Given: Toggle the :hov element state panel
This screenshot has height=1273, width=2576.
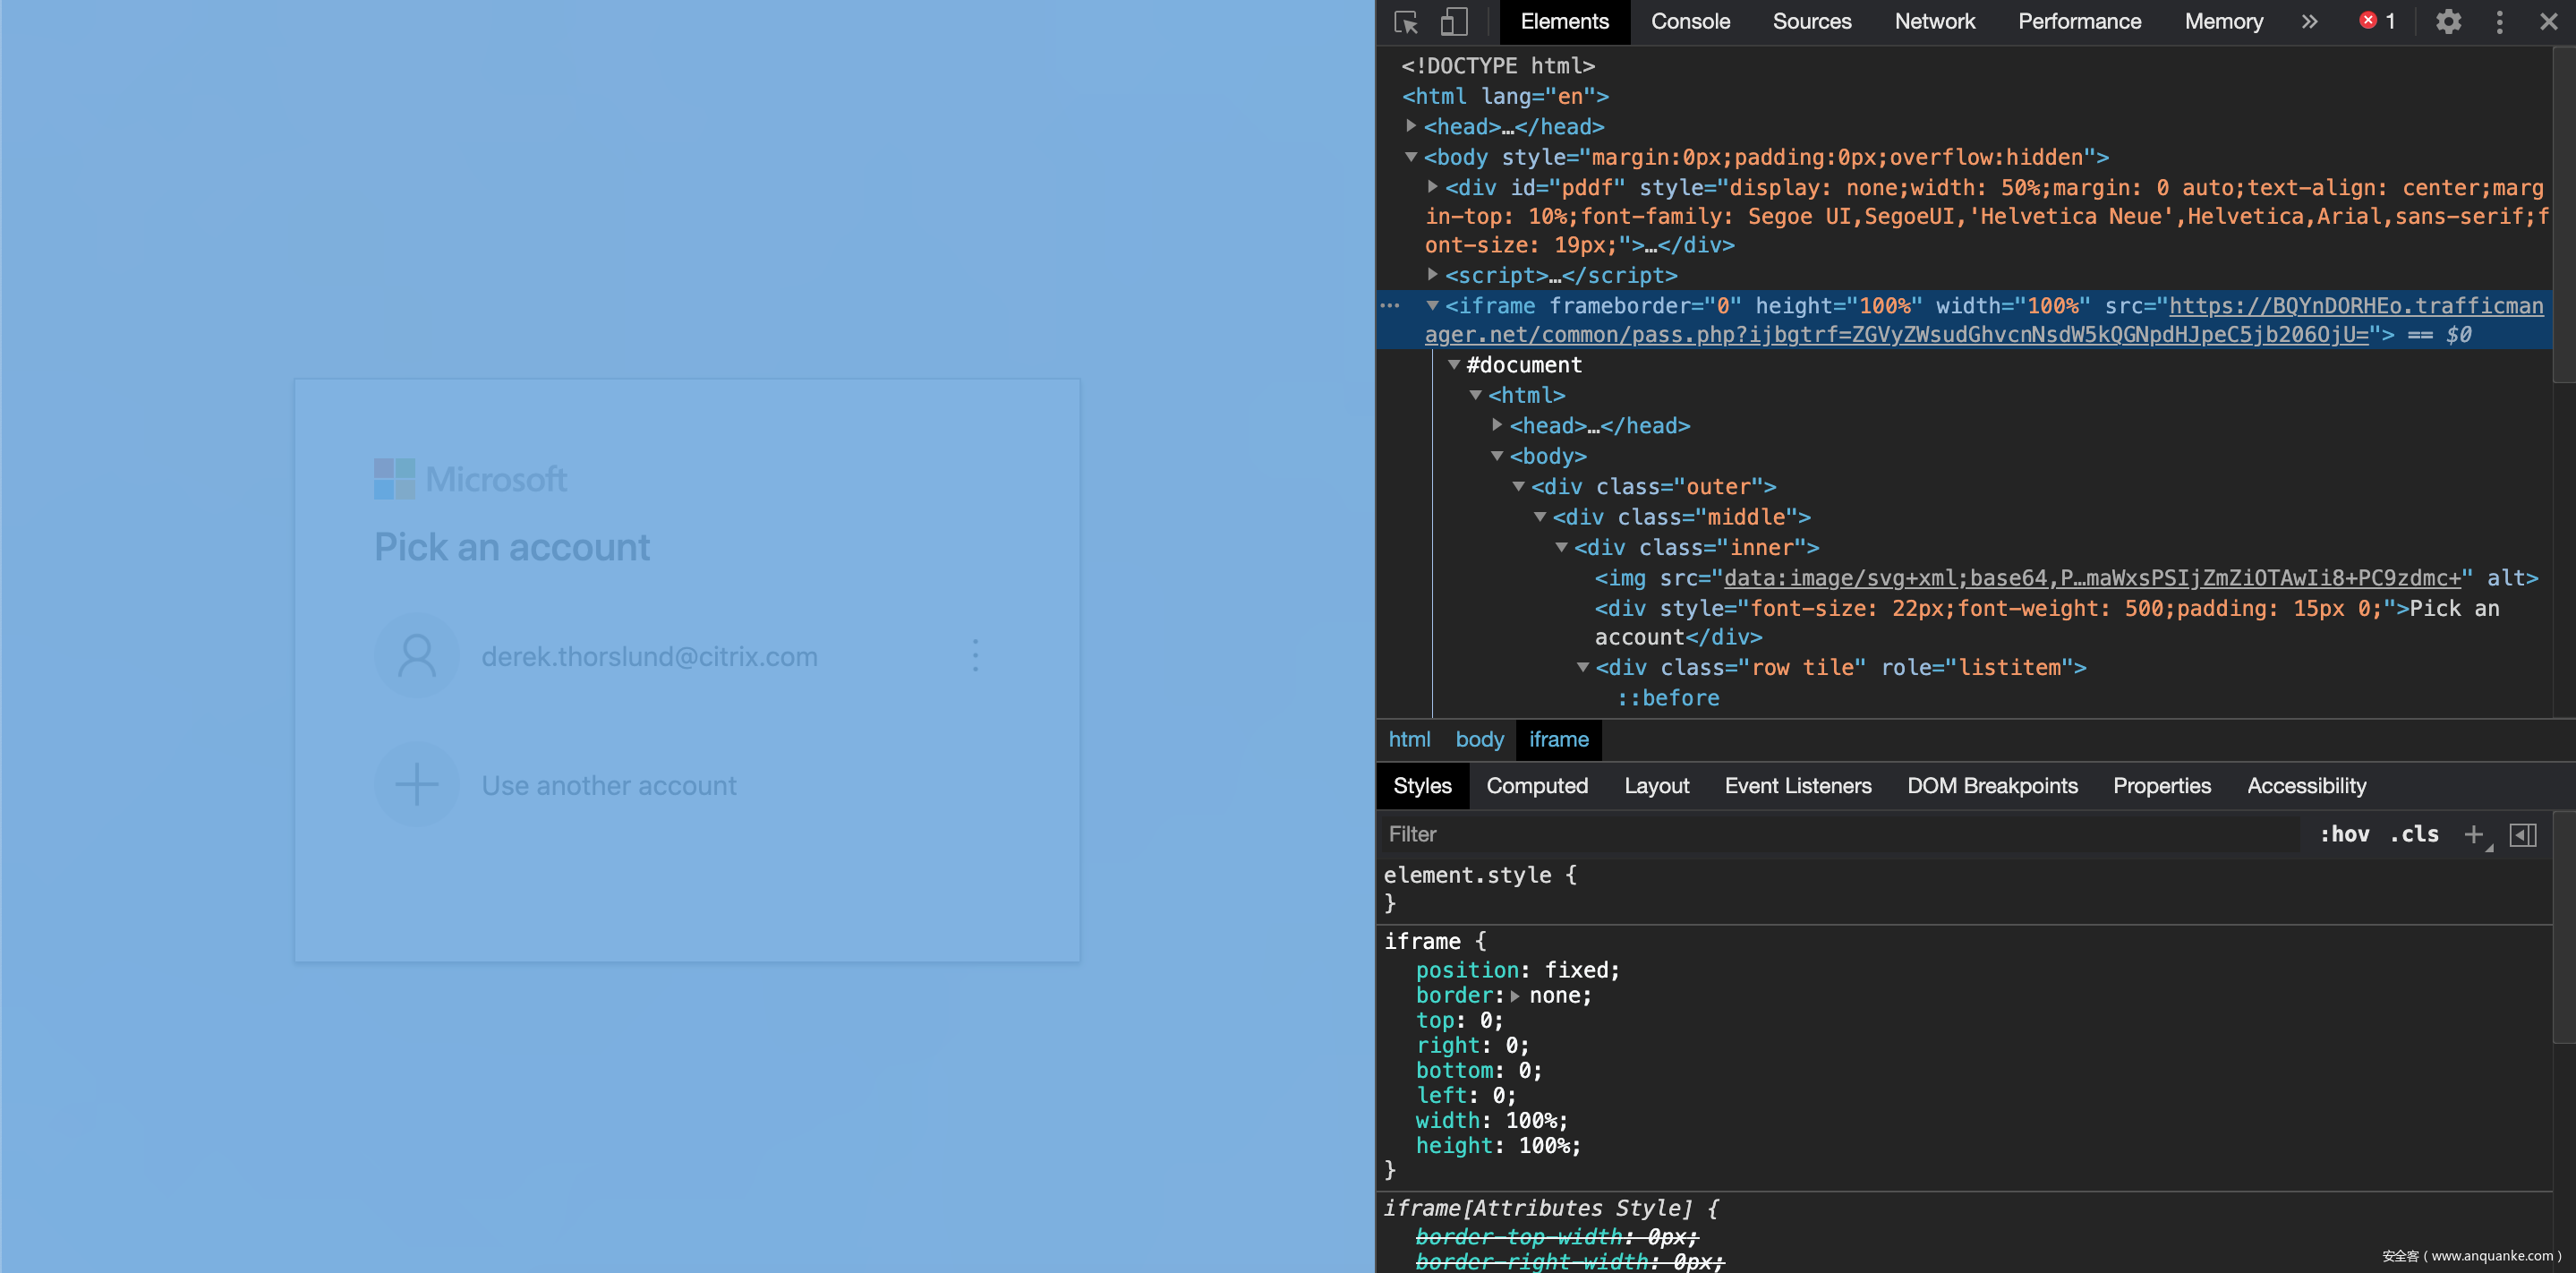Looking at the screenshot, I should click(2344, 835).
